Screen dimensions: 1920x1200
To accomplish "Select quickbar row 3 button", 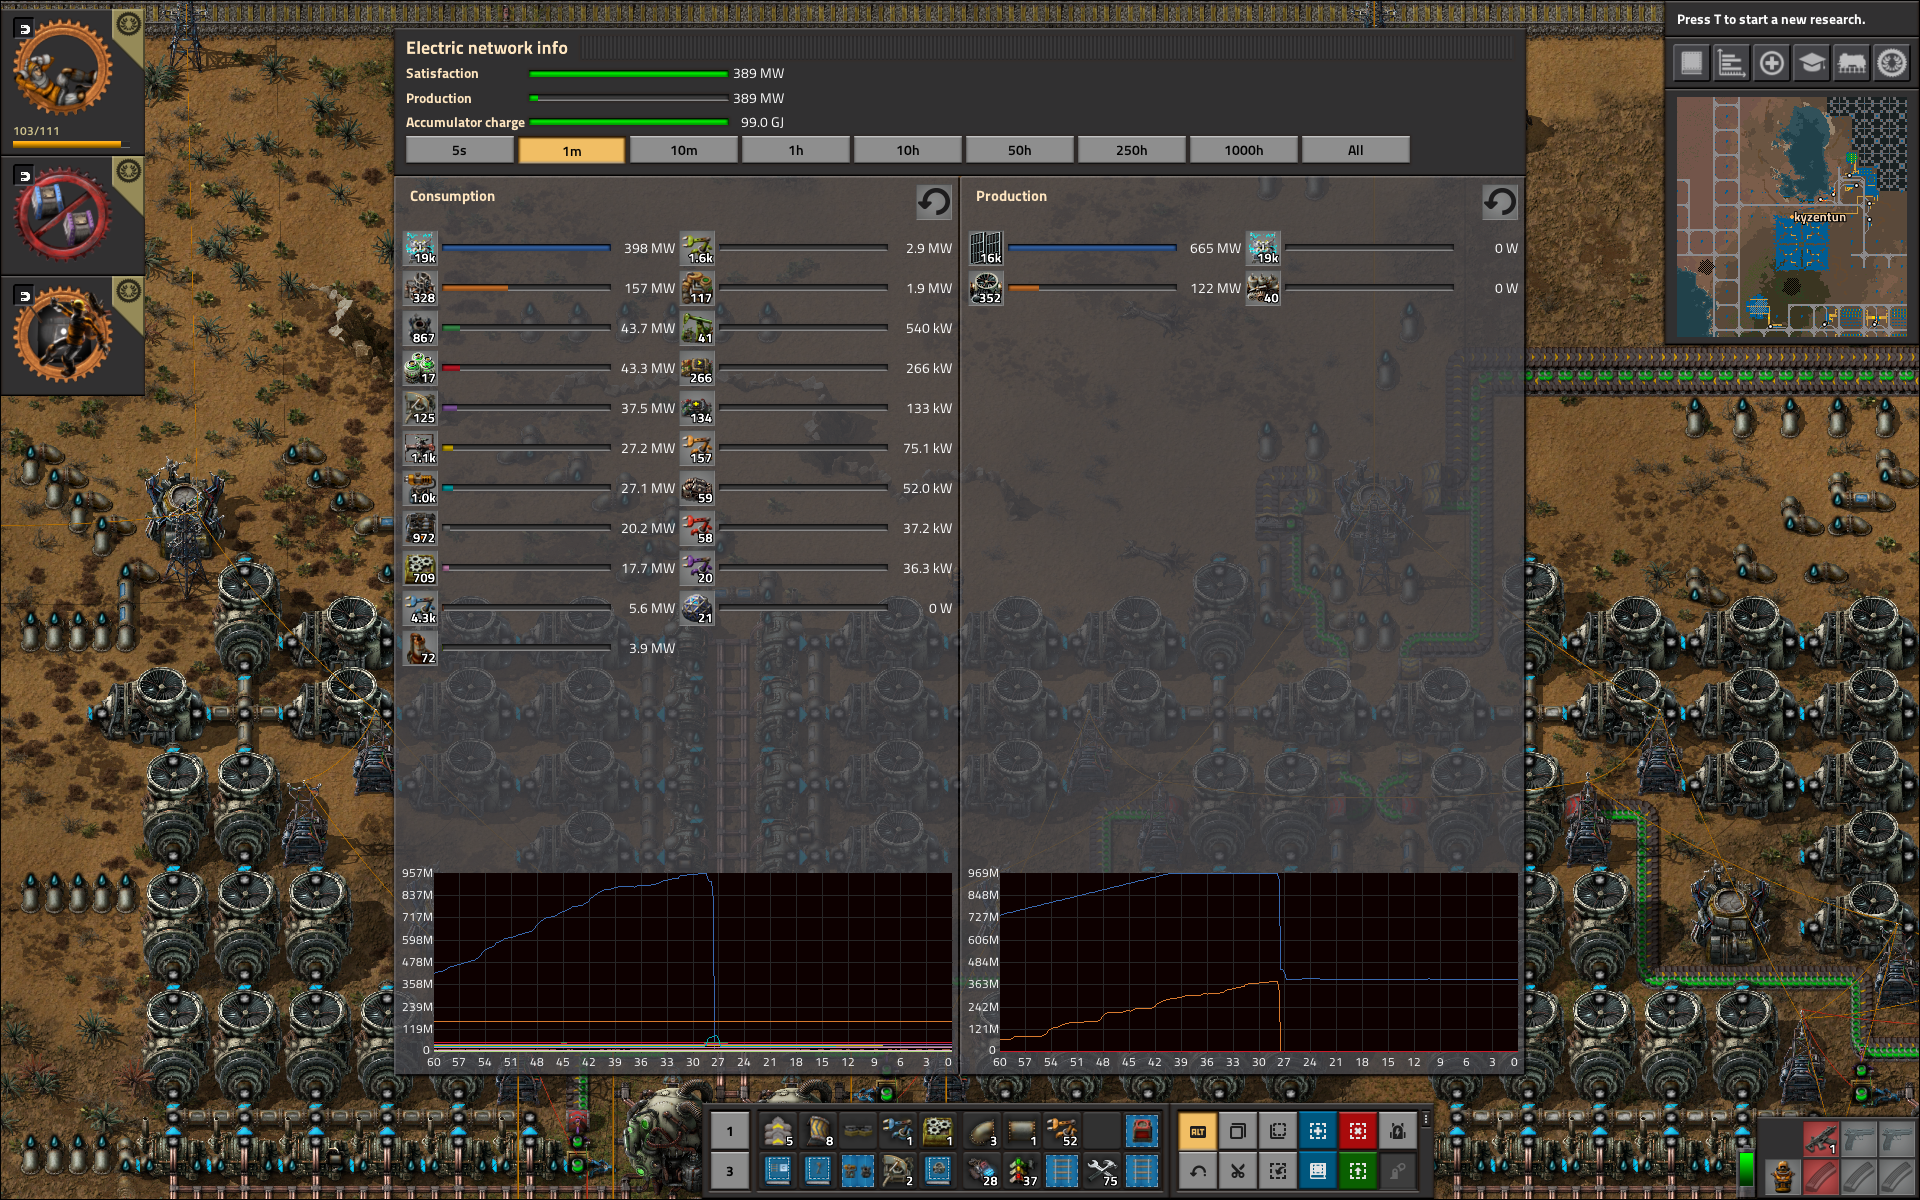I will [x=729, y=1171].
